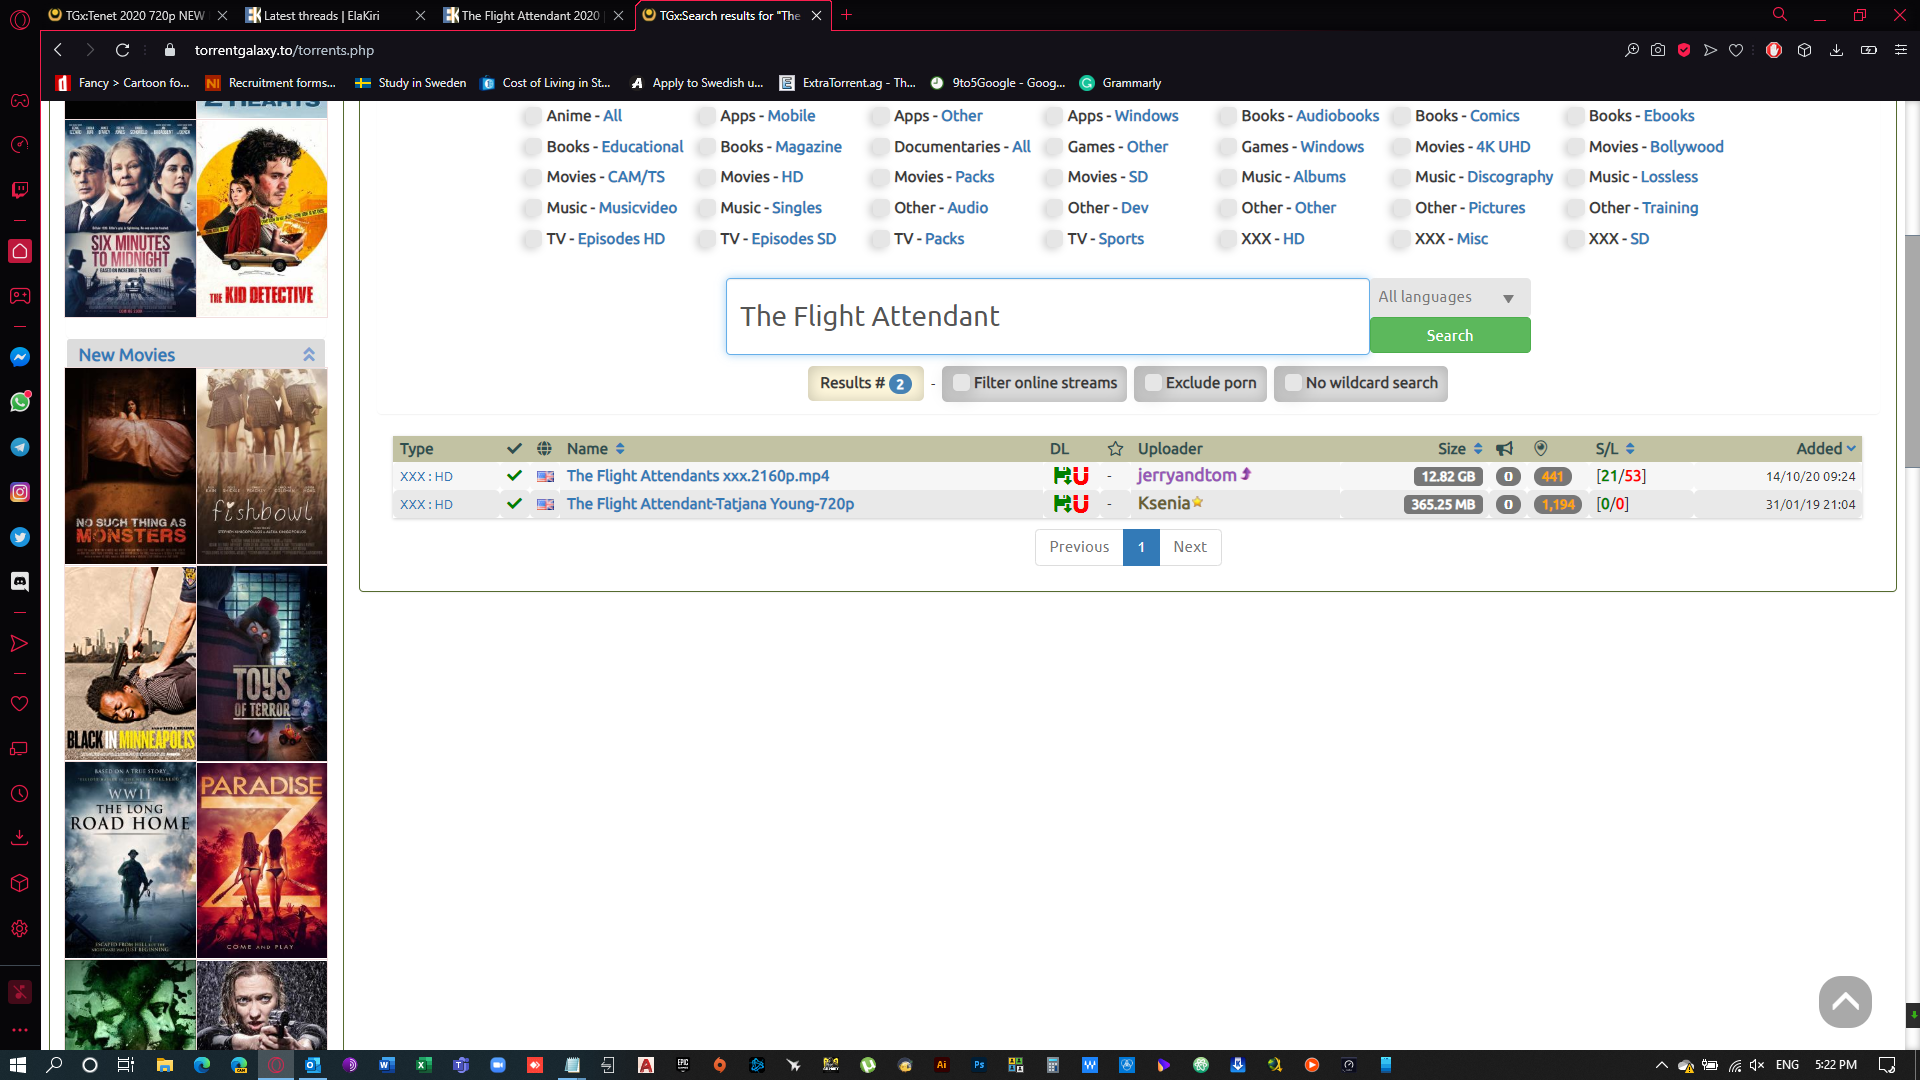Open Discord in the Opera sidebar
Screen dimensions: 1920x1080
tap(20, 581)
